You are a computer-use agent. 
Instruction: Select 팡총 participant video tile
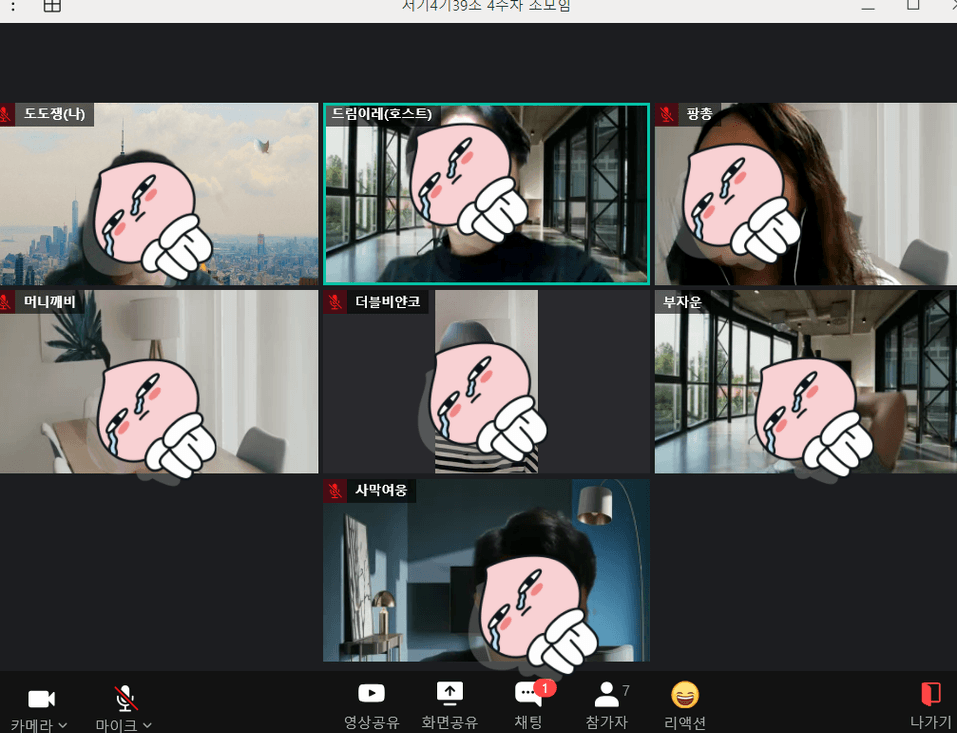[x=806, y=194]
